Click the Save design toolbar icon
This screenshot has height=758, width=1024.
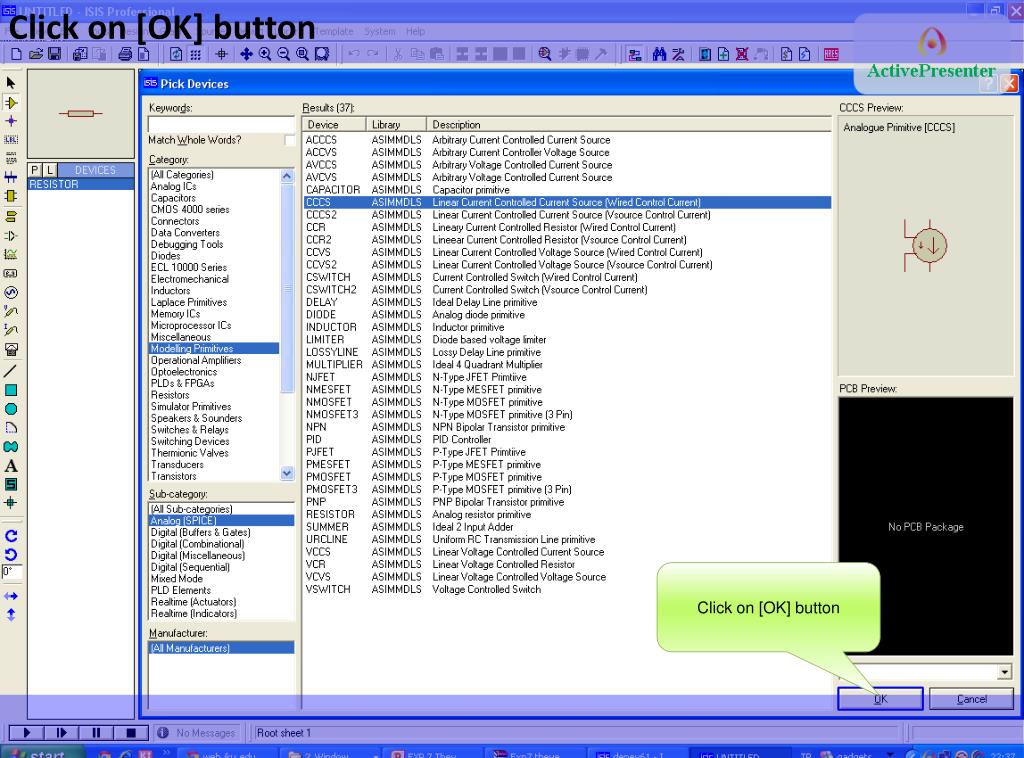(54, 54)
